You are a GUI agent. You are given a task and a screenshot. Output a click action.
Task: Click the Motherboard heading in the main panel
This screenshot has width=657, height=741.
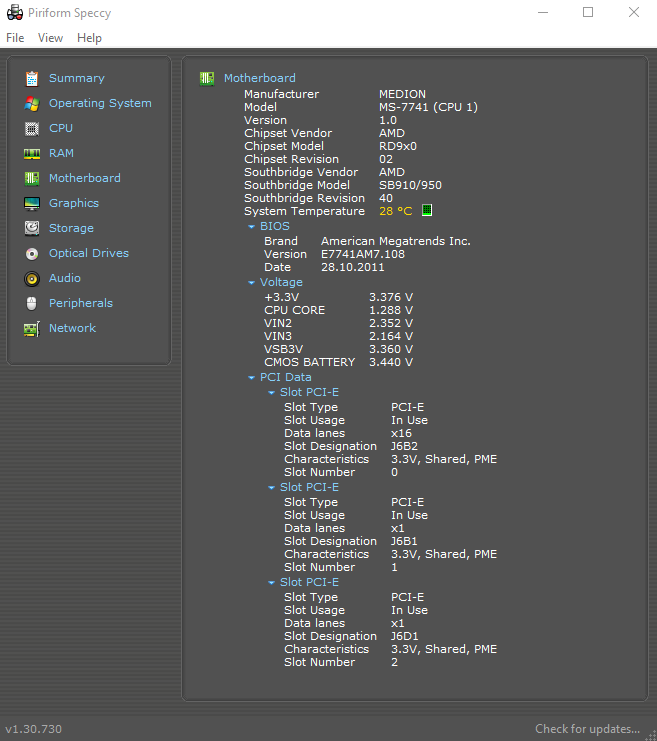point(259,78)
